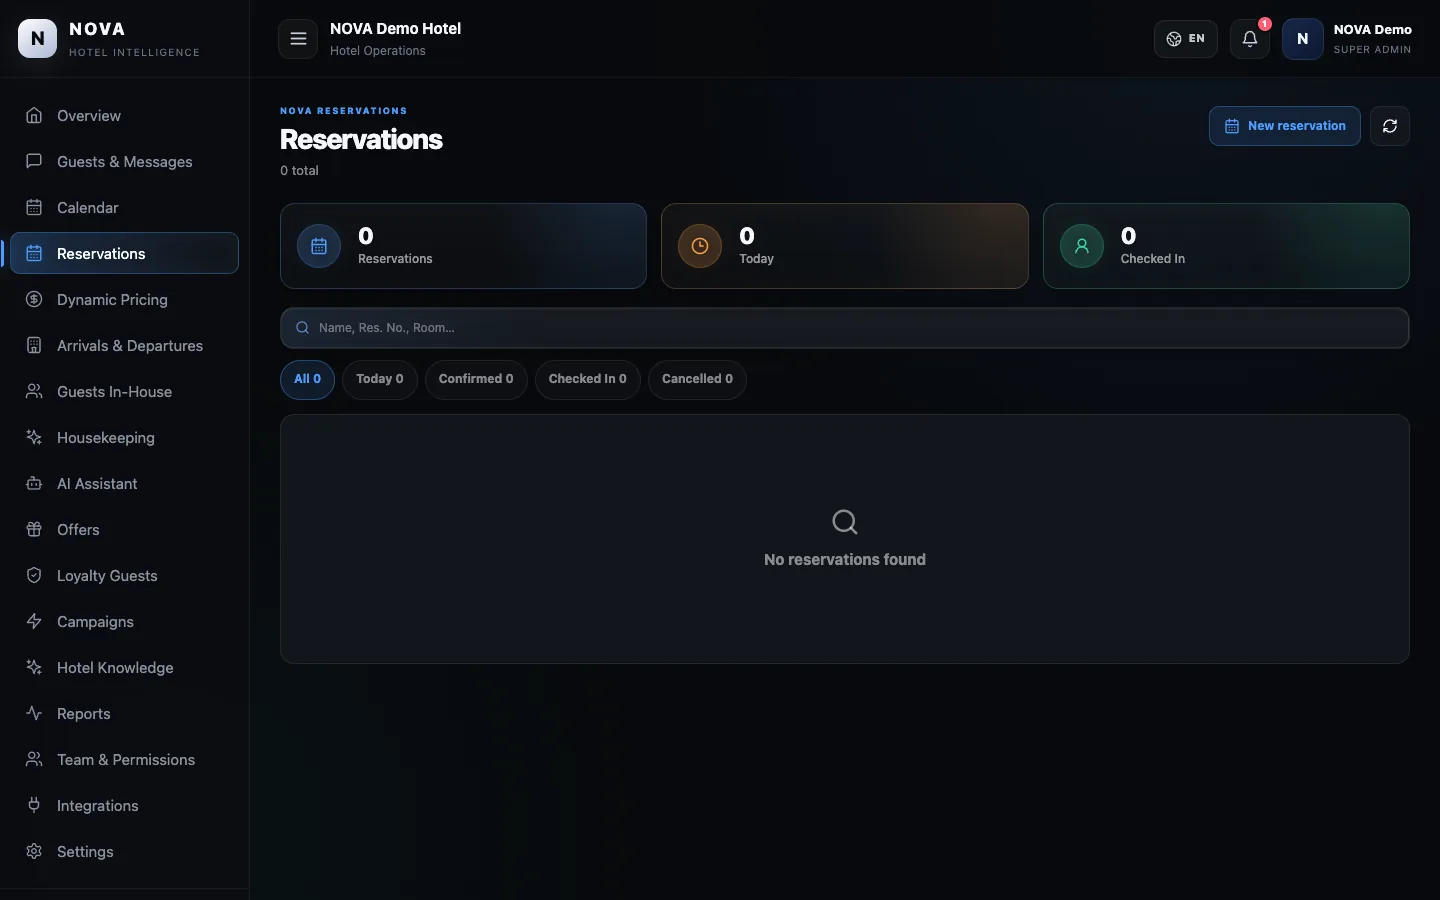
Task: Click the "NOVA RESERVATIONS" breadcrumb label
Action: [343, 111]
